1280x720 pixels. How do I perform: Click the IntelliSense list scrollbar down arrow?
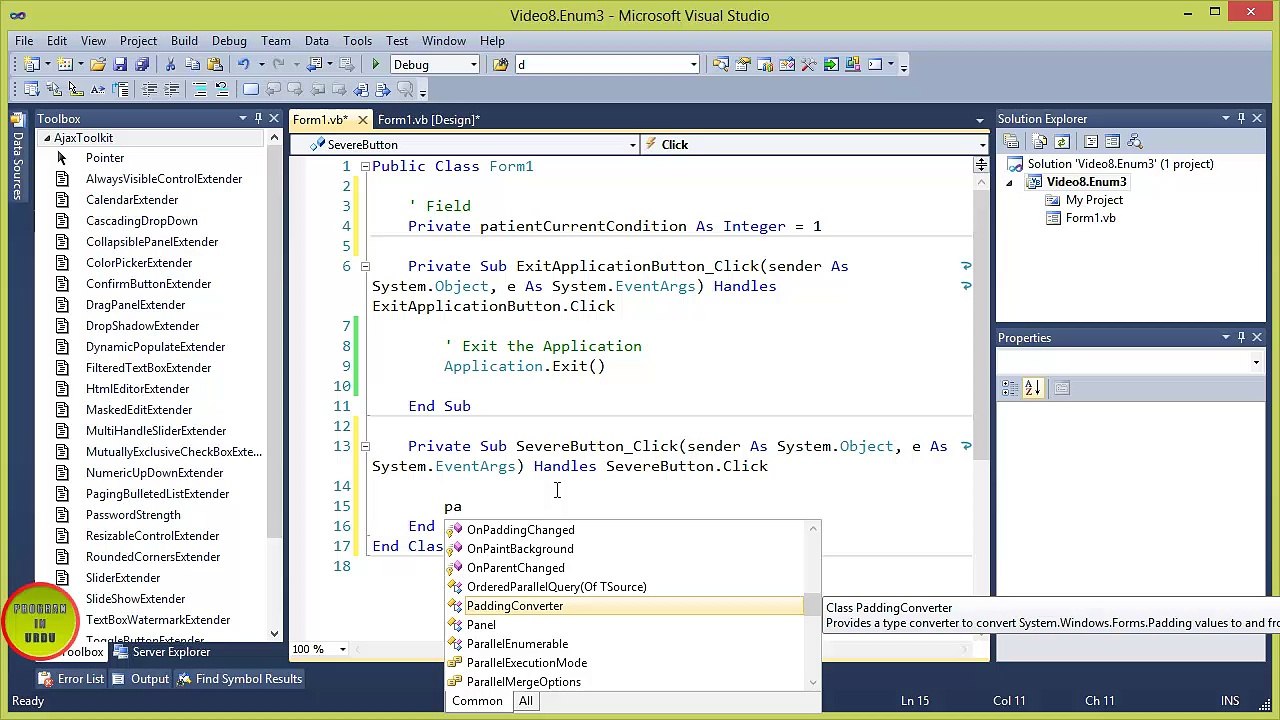[813, 682]
